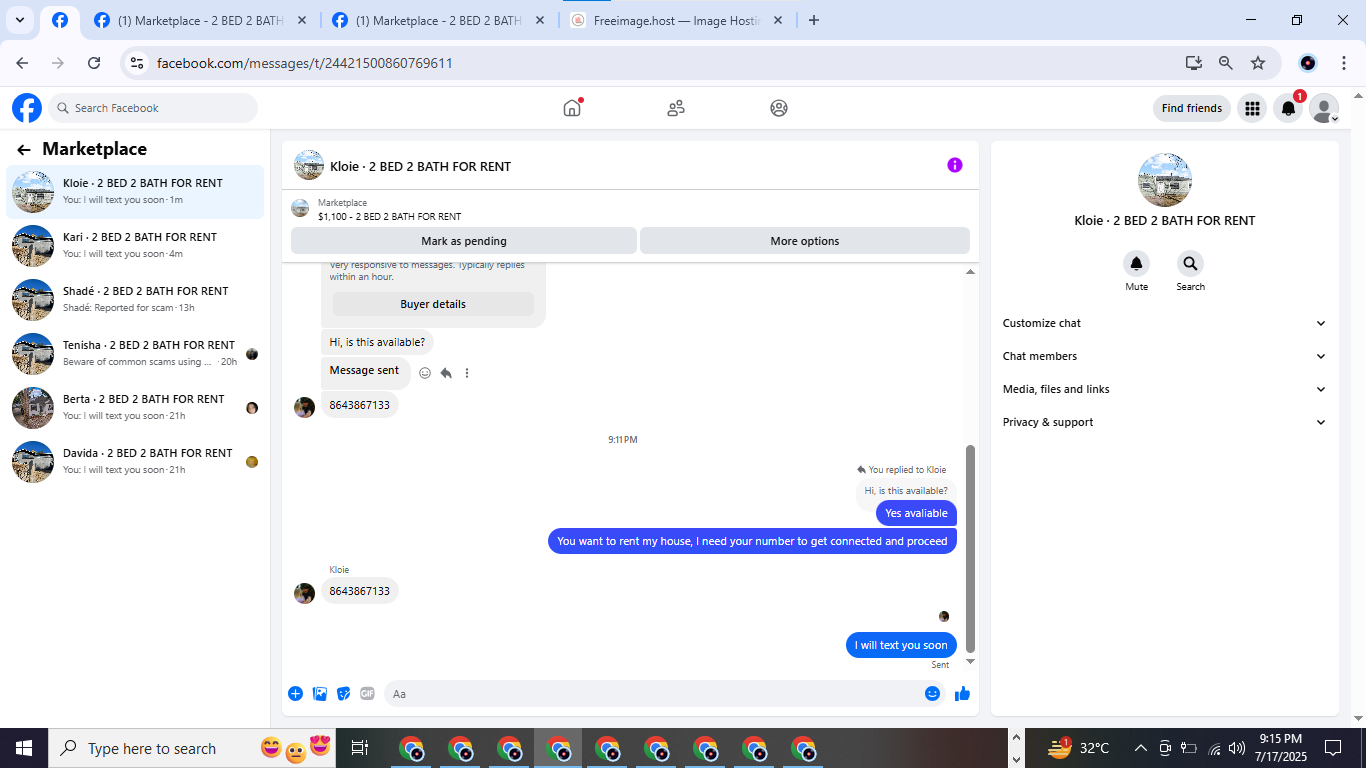This screenshot has width=1366, height=768.
Task: Open more actions plus icon in composer
Action: [x=296, y=694]
